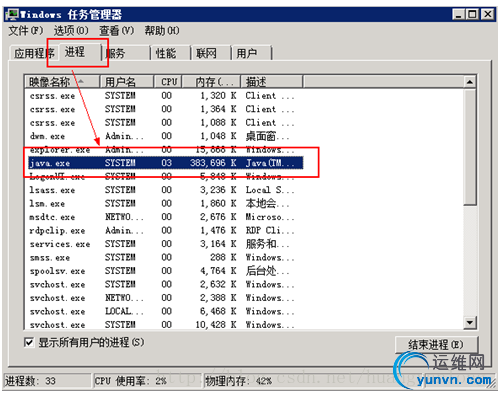This screenshot has height=397, width=498.
Task: Click the CPU 使用率: 2% status entry
Action: (x=148, y=381)
